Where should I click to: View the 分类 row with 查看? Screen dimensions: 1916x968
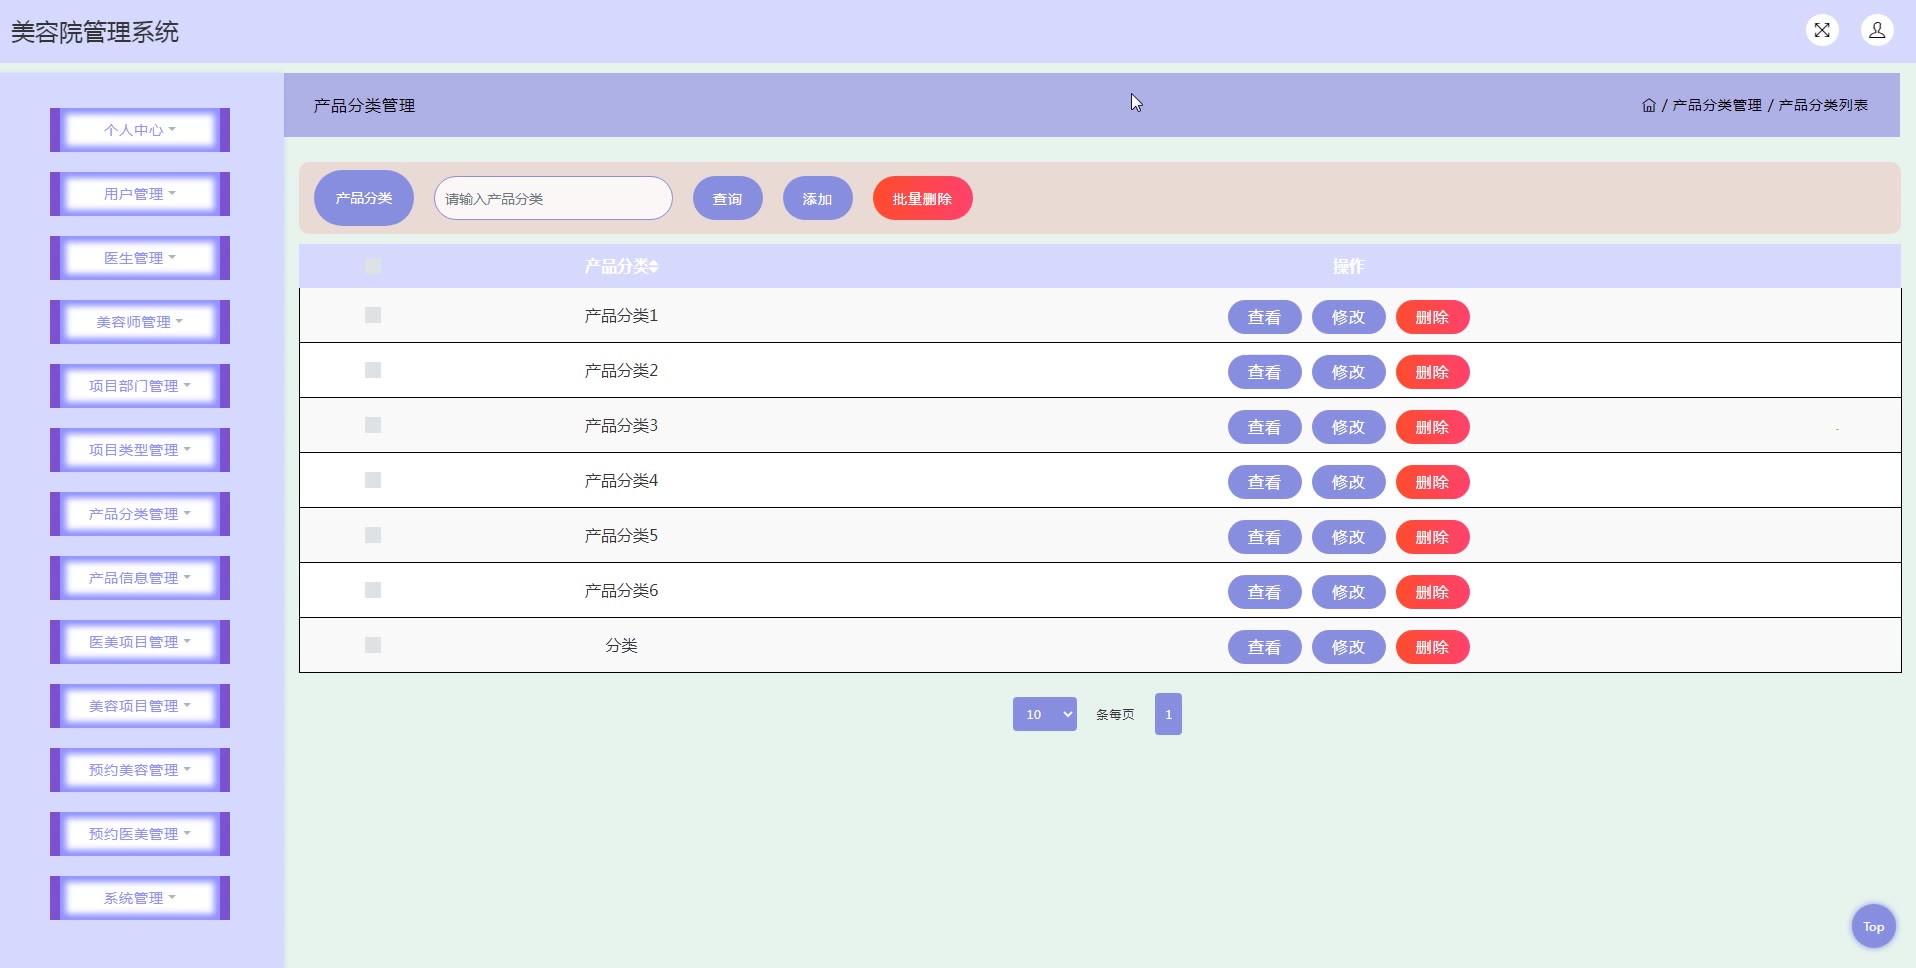pos(1265,647)
